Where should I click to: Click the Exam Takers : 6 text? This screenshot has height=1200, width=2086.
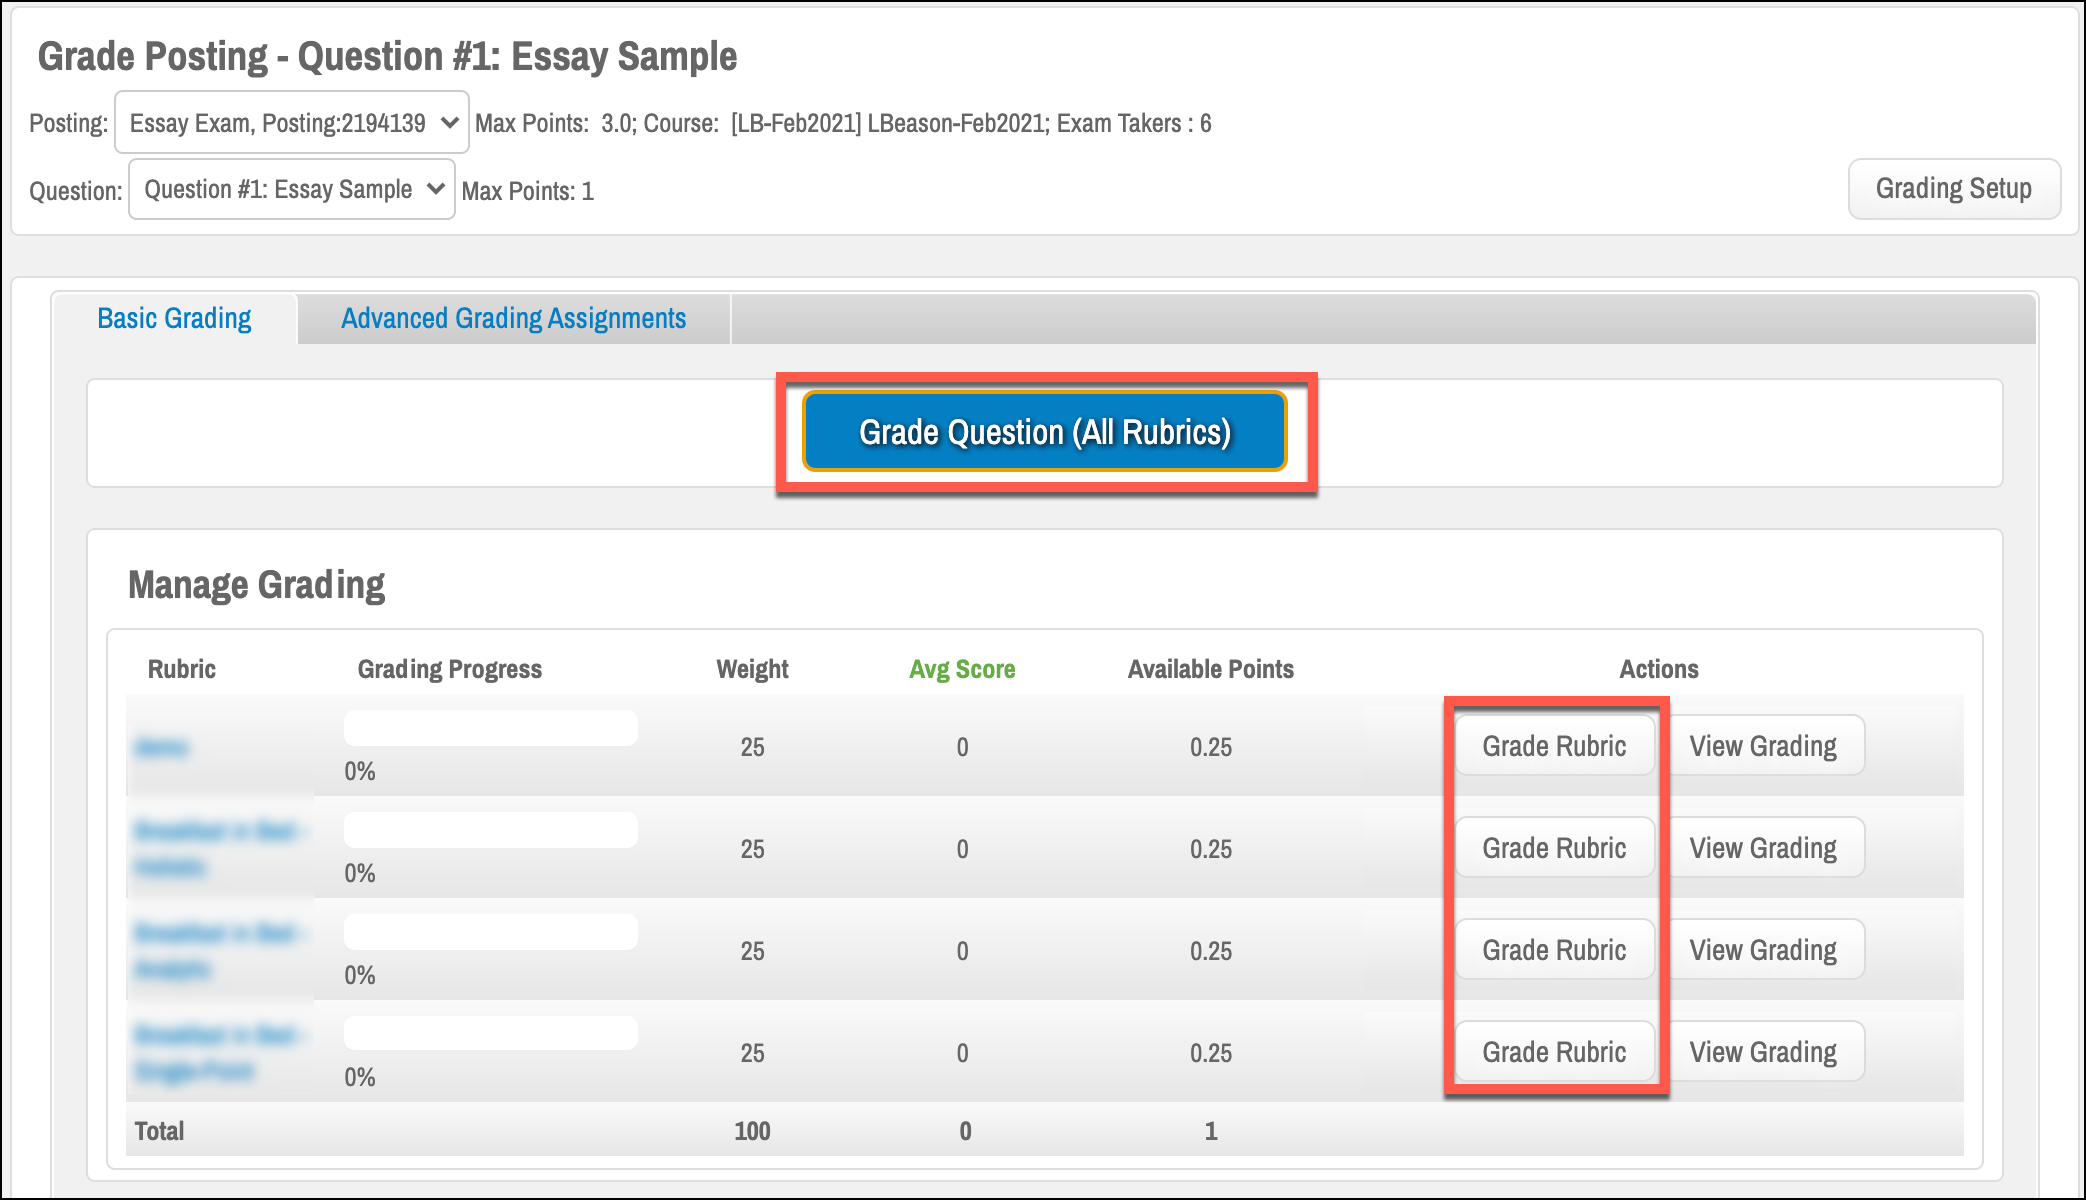1134,123
